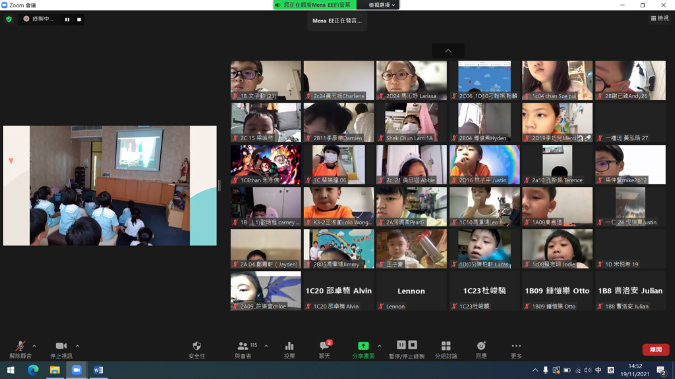This screenshot has width=675, height=379.
Task: Collapse gallery with the up chevron above the videos
Action: (x=448, y=51)
